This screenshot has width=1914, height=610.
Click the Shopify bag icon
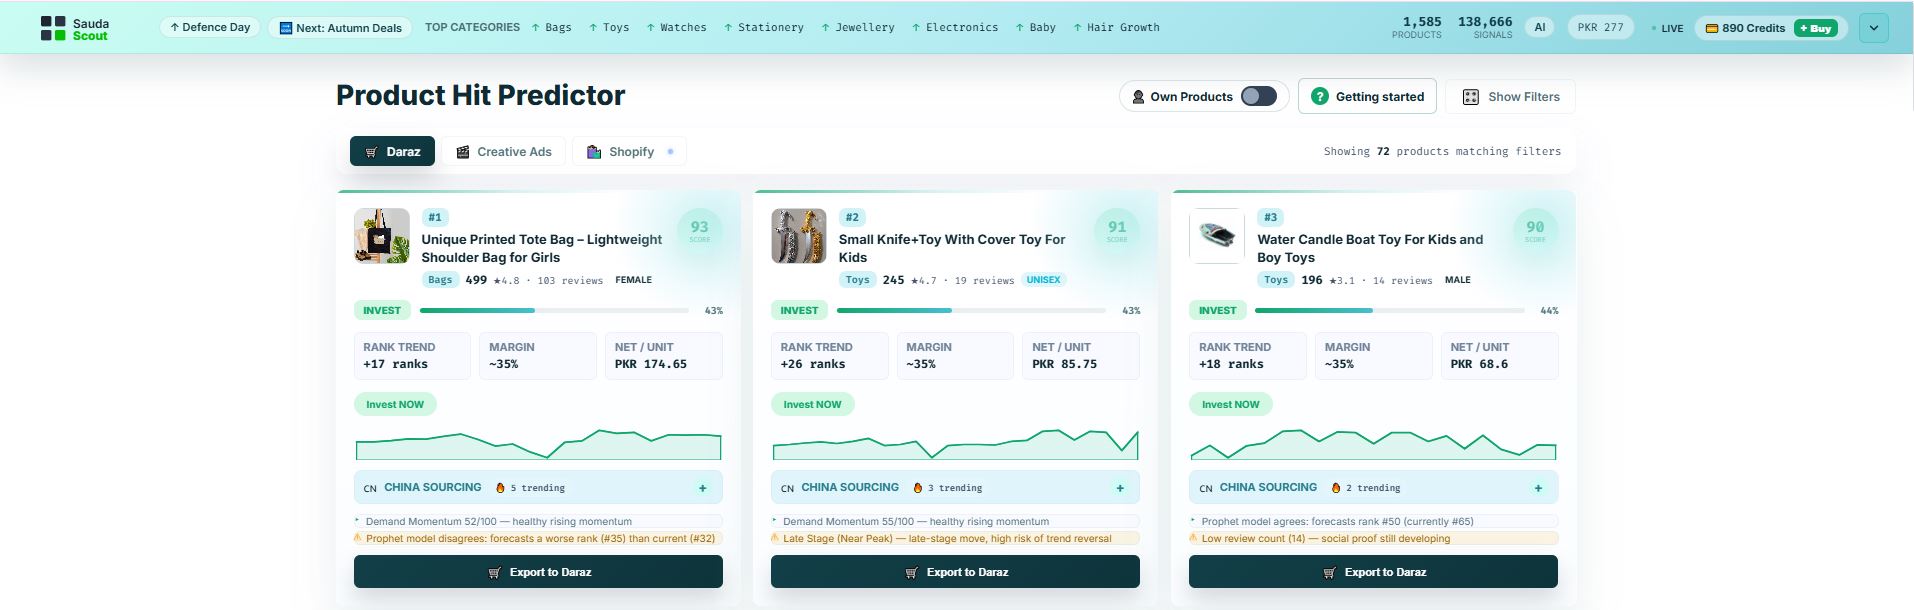(x=594, y=152)
